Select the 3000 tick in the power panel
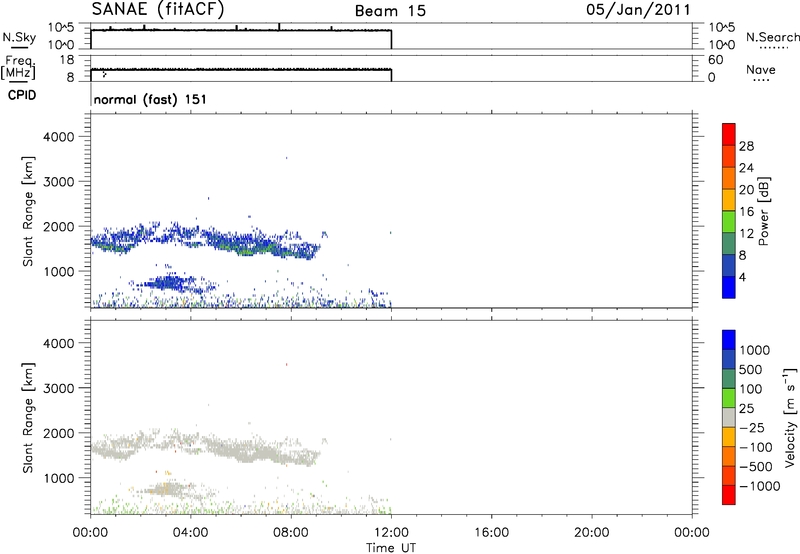Screen dimensions: 800x554 tap(58, 182)
